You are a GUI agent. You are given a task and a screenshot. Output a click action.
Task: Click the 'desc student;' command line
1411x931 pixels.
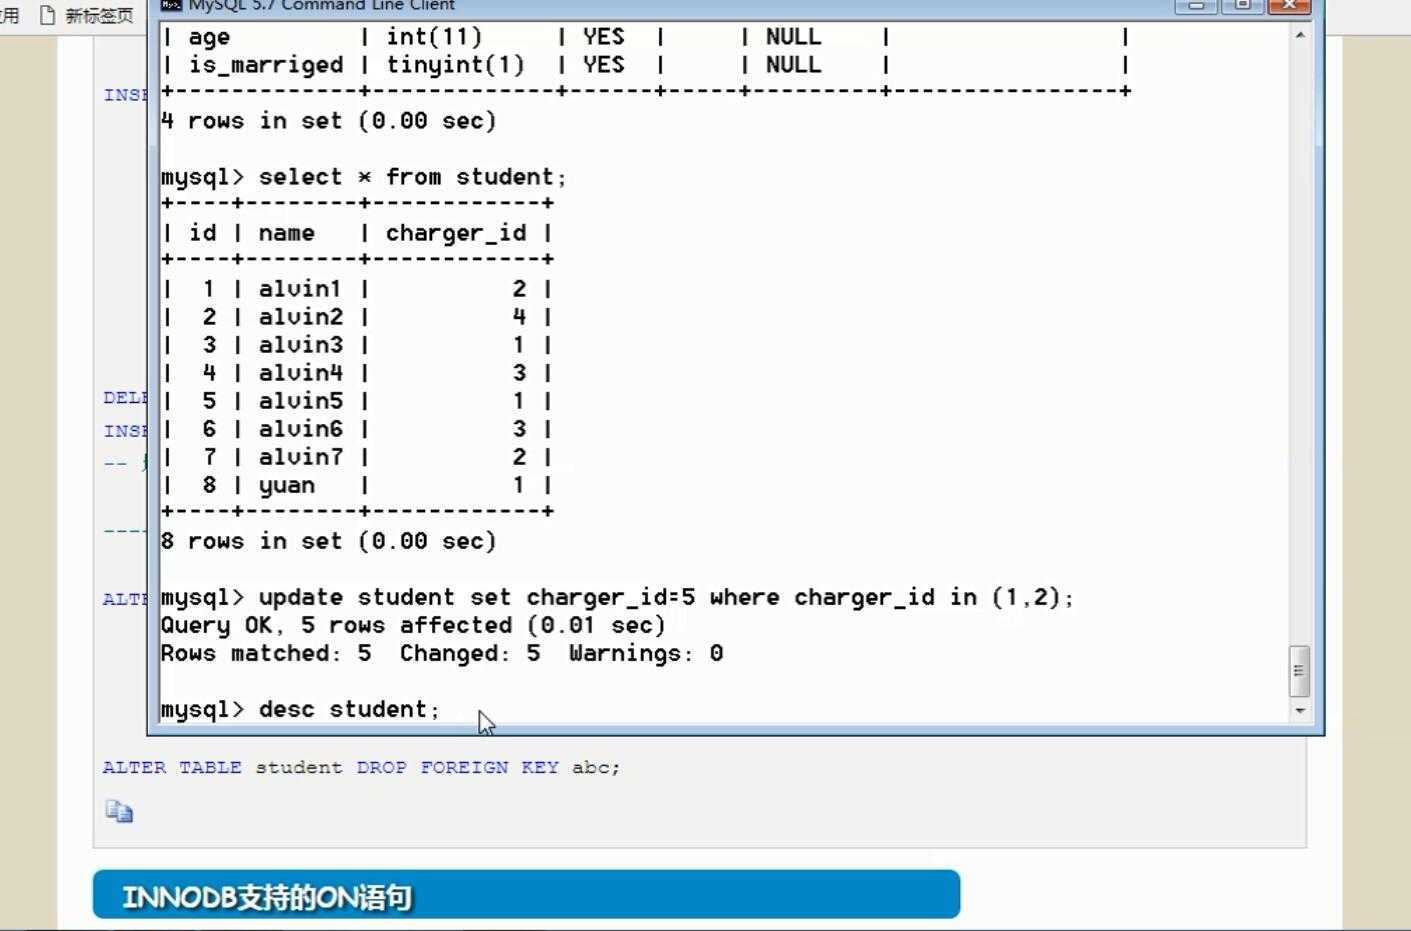[x=349, y=709]
